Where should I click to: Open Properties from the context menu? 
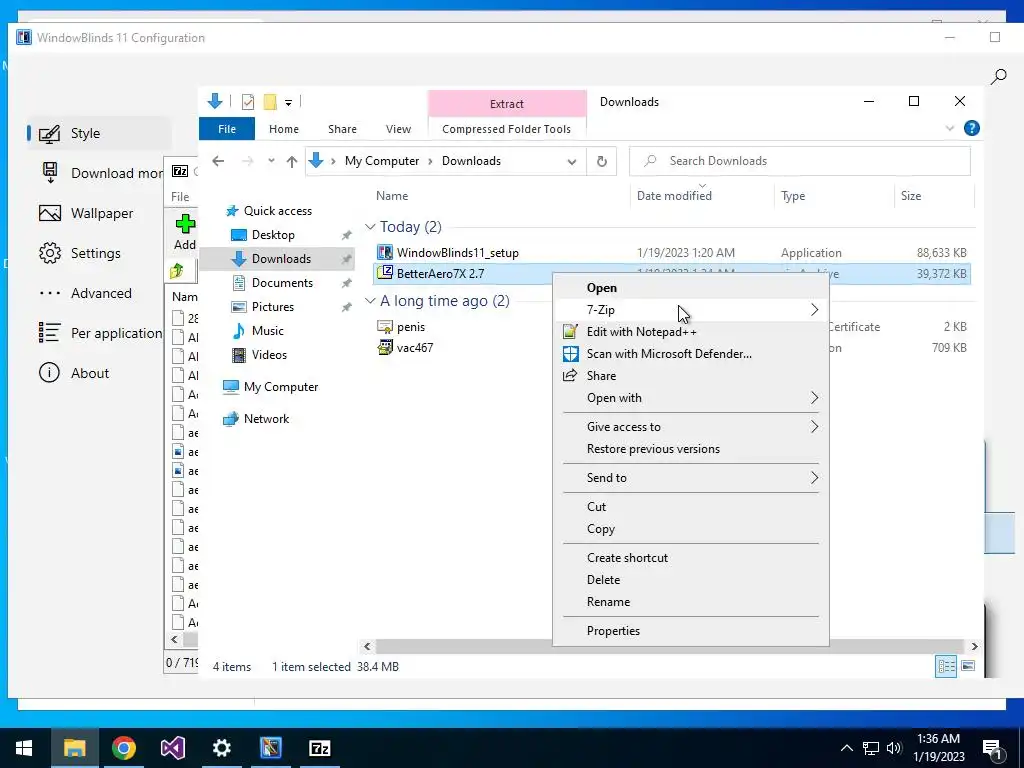point(691,631)
